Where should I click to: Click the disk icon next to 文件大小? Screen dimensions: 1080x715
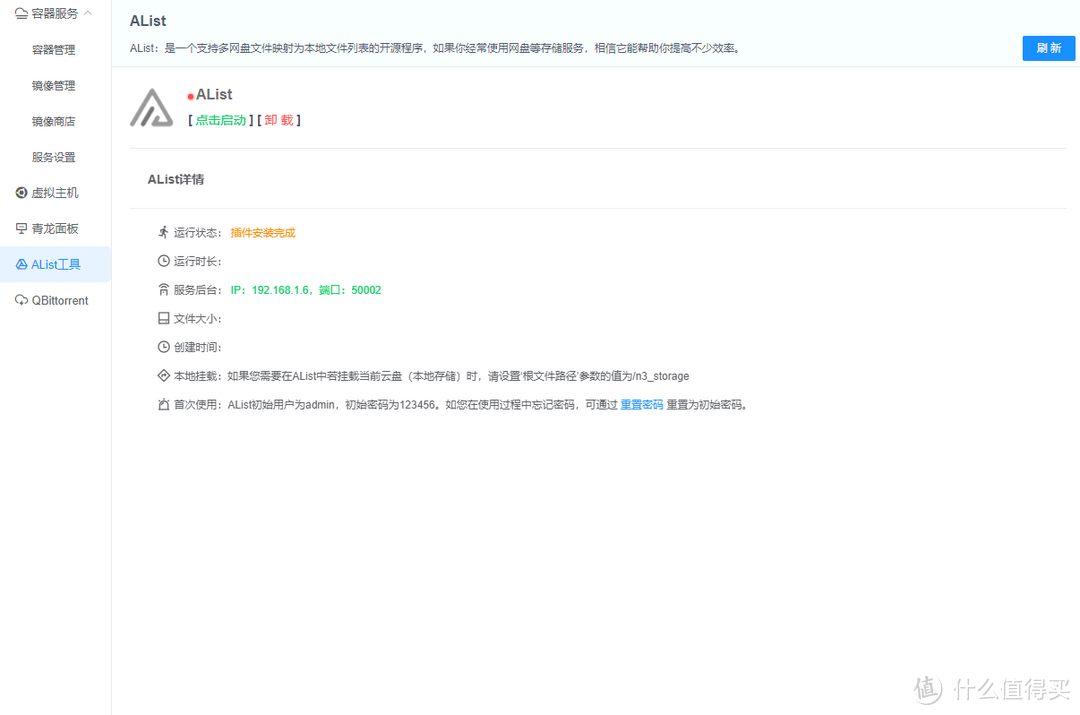point(163,318)
